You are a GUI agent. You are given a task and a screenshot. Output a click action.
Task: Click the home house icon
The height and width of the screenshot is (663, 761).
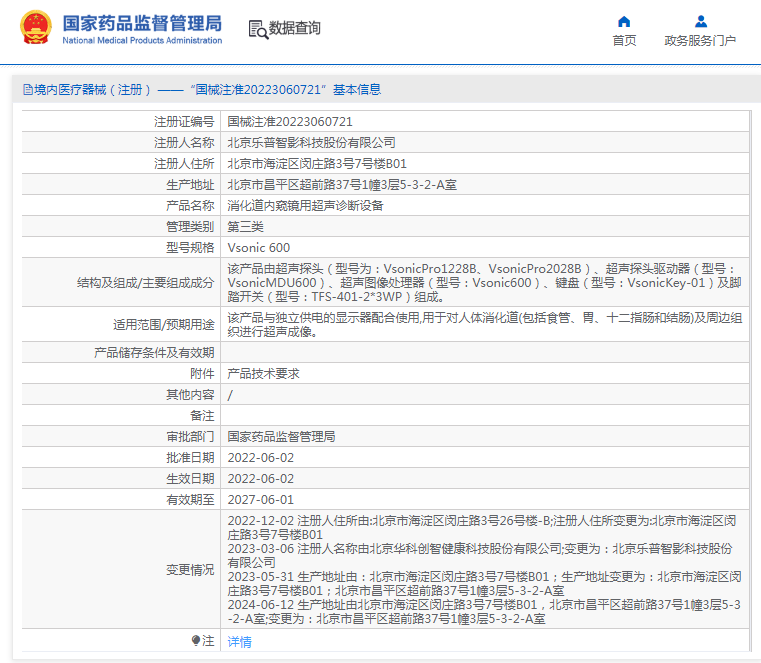(x=624, y=22)
